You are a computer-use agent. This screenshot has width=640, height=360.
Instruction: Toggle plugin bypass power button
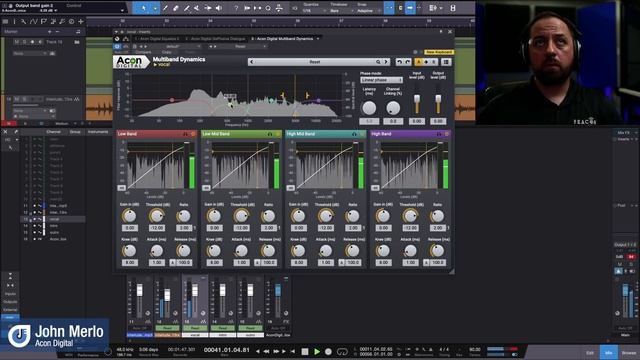pos(117,47)
